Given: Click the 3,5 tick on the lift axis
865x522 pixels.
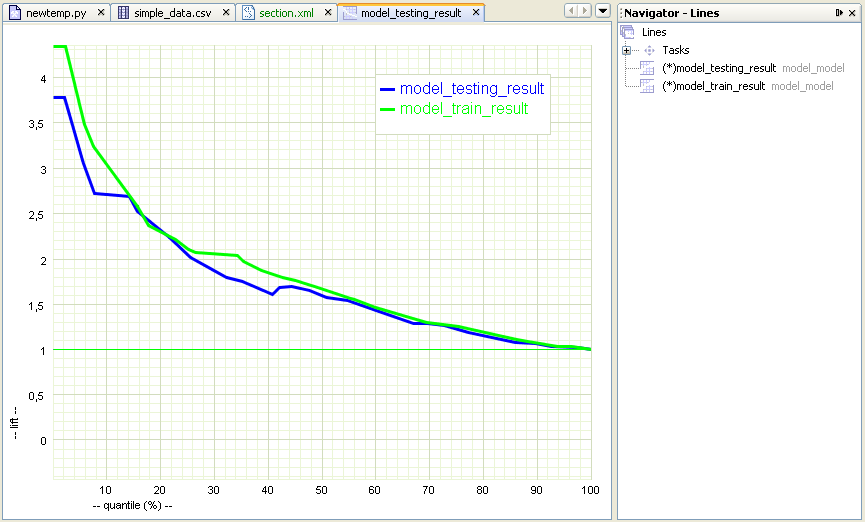Looking at the screenshot, I should click(36, 125).
